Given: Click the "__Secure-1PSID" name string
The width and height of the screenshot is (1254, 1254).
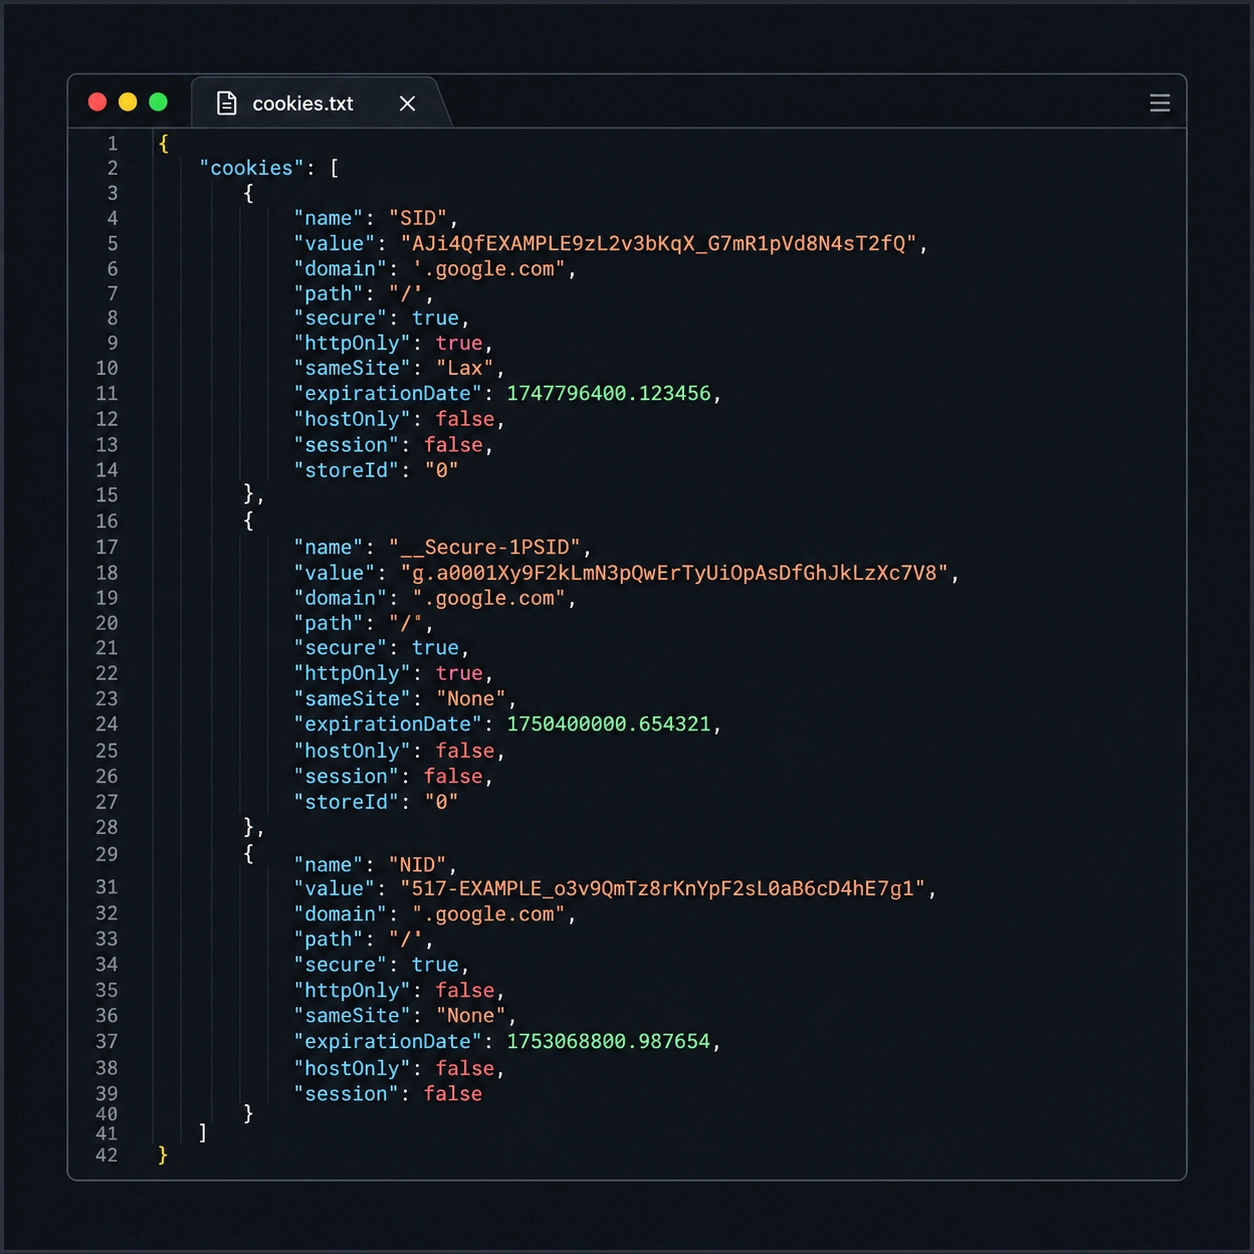Looking at the screenshot, I should coord(486,547).
